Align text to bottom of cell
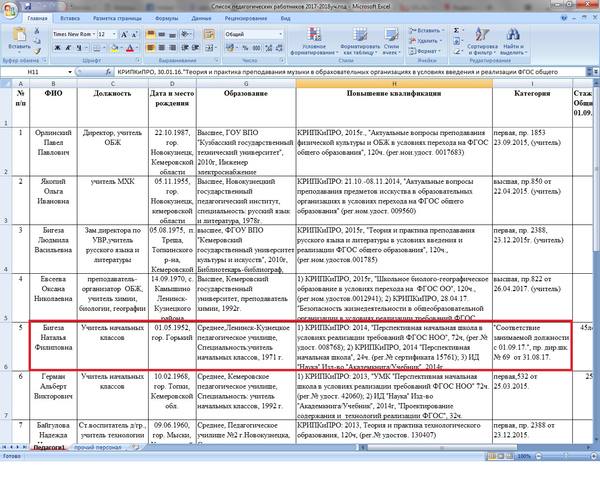Image resolution: width=600 pixels, height=480 pixels. 173,34
